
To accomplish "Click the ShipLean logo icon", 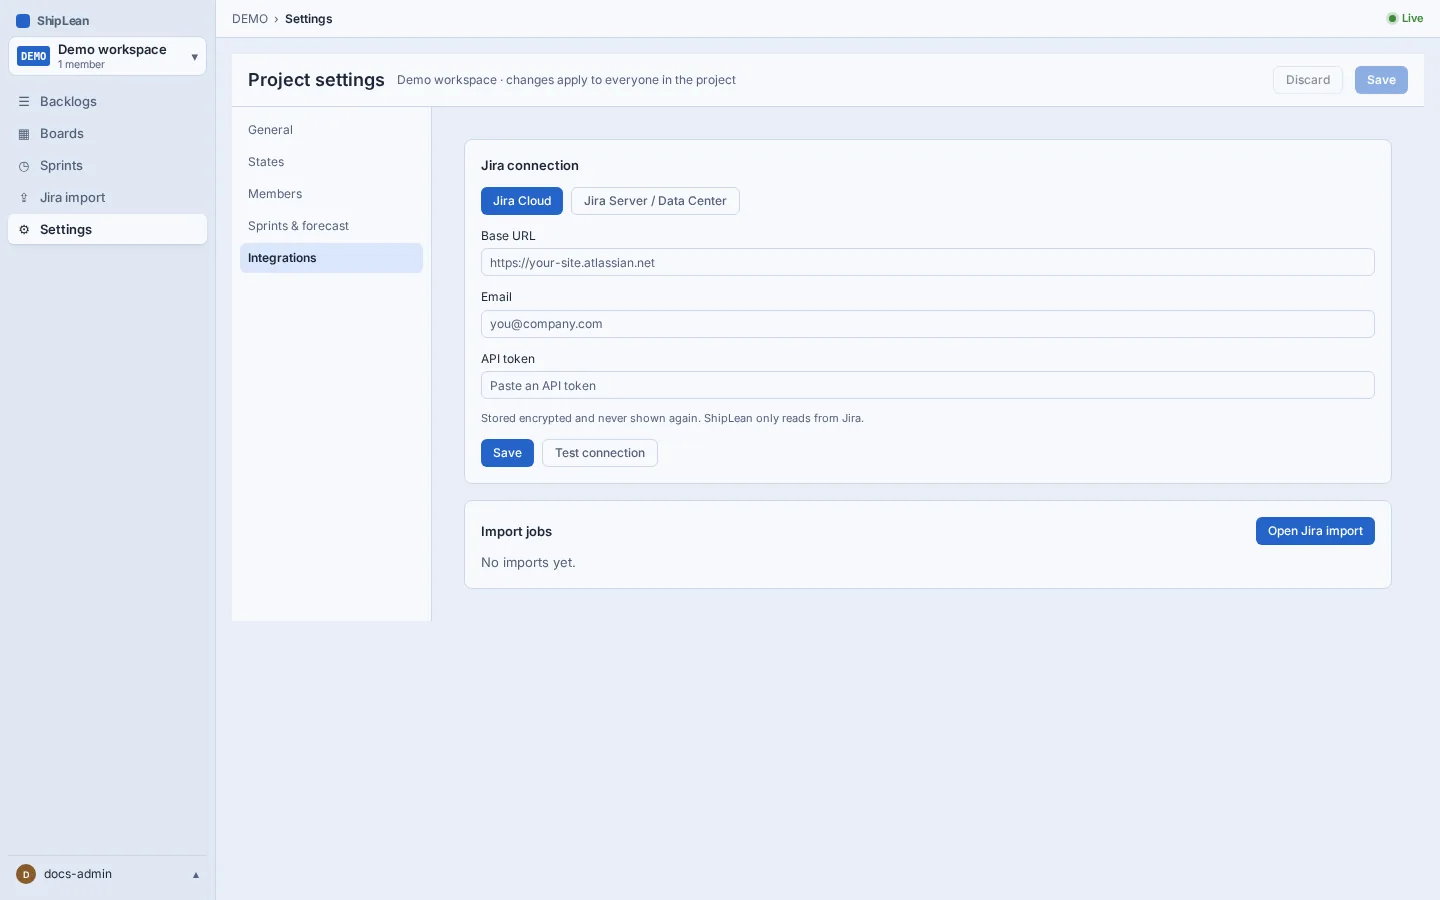I will [23, 21].
